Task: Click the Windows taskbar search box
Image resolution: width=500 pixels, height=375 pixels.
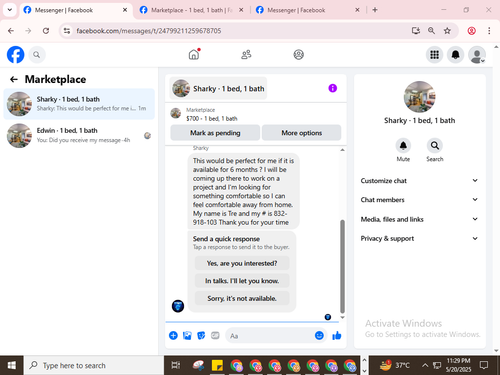Action: [93, 365]
